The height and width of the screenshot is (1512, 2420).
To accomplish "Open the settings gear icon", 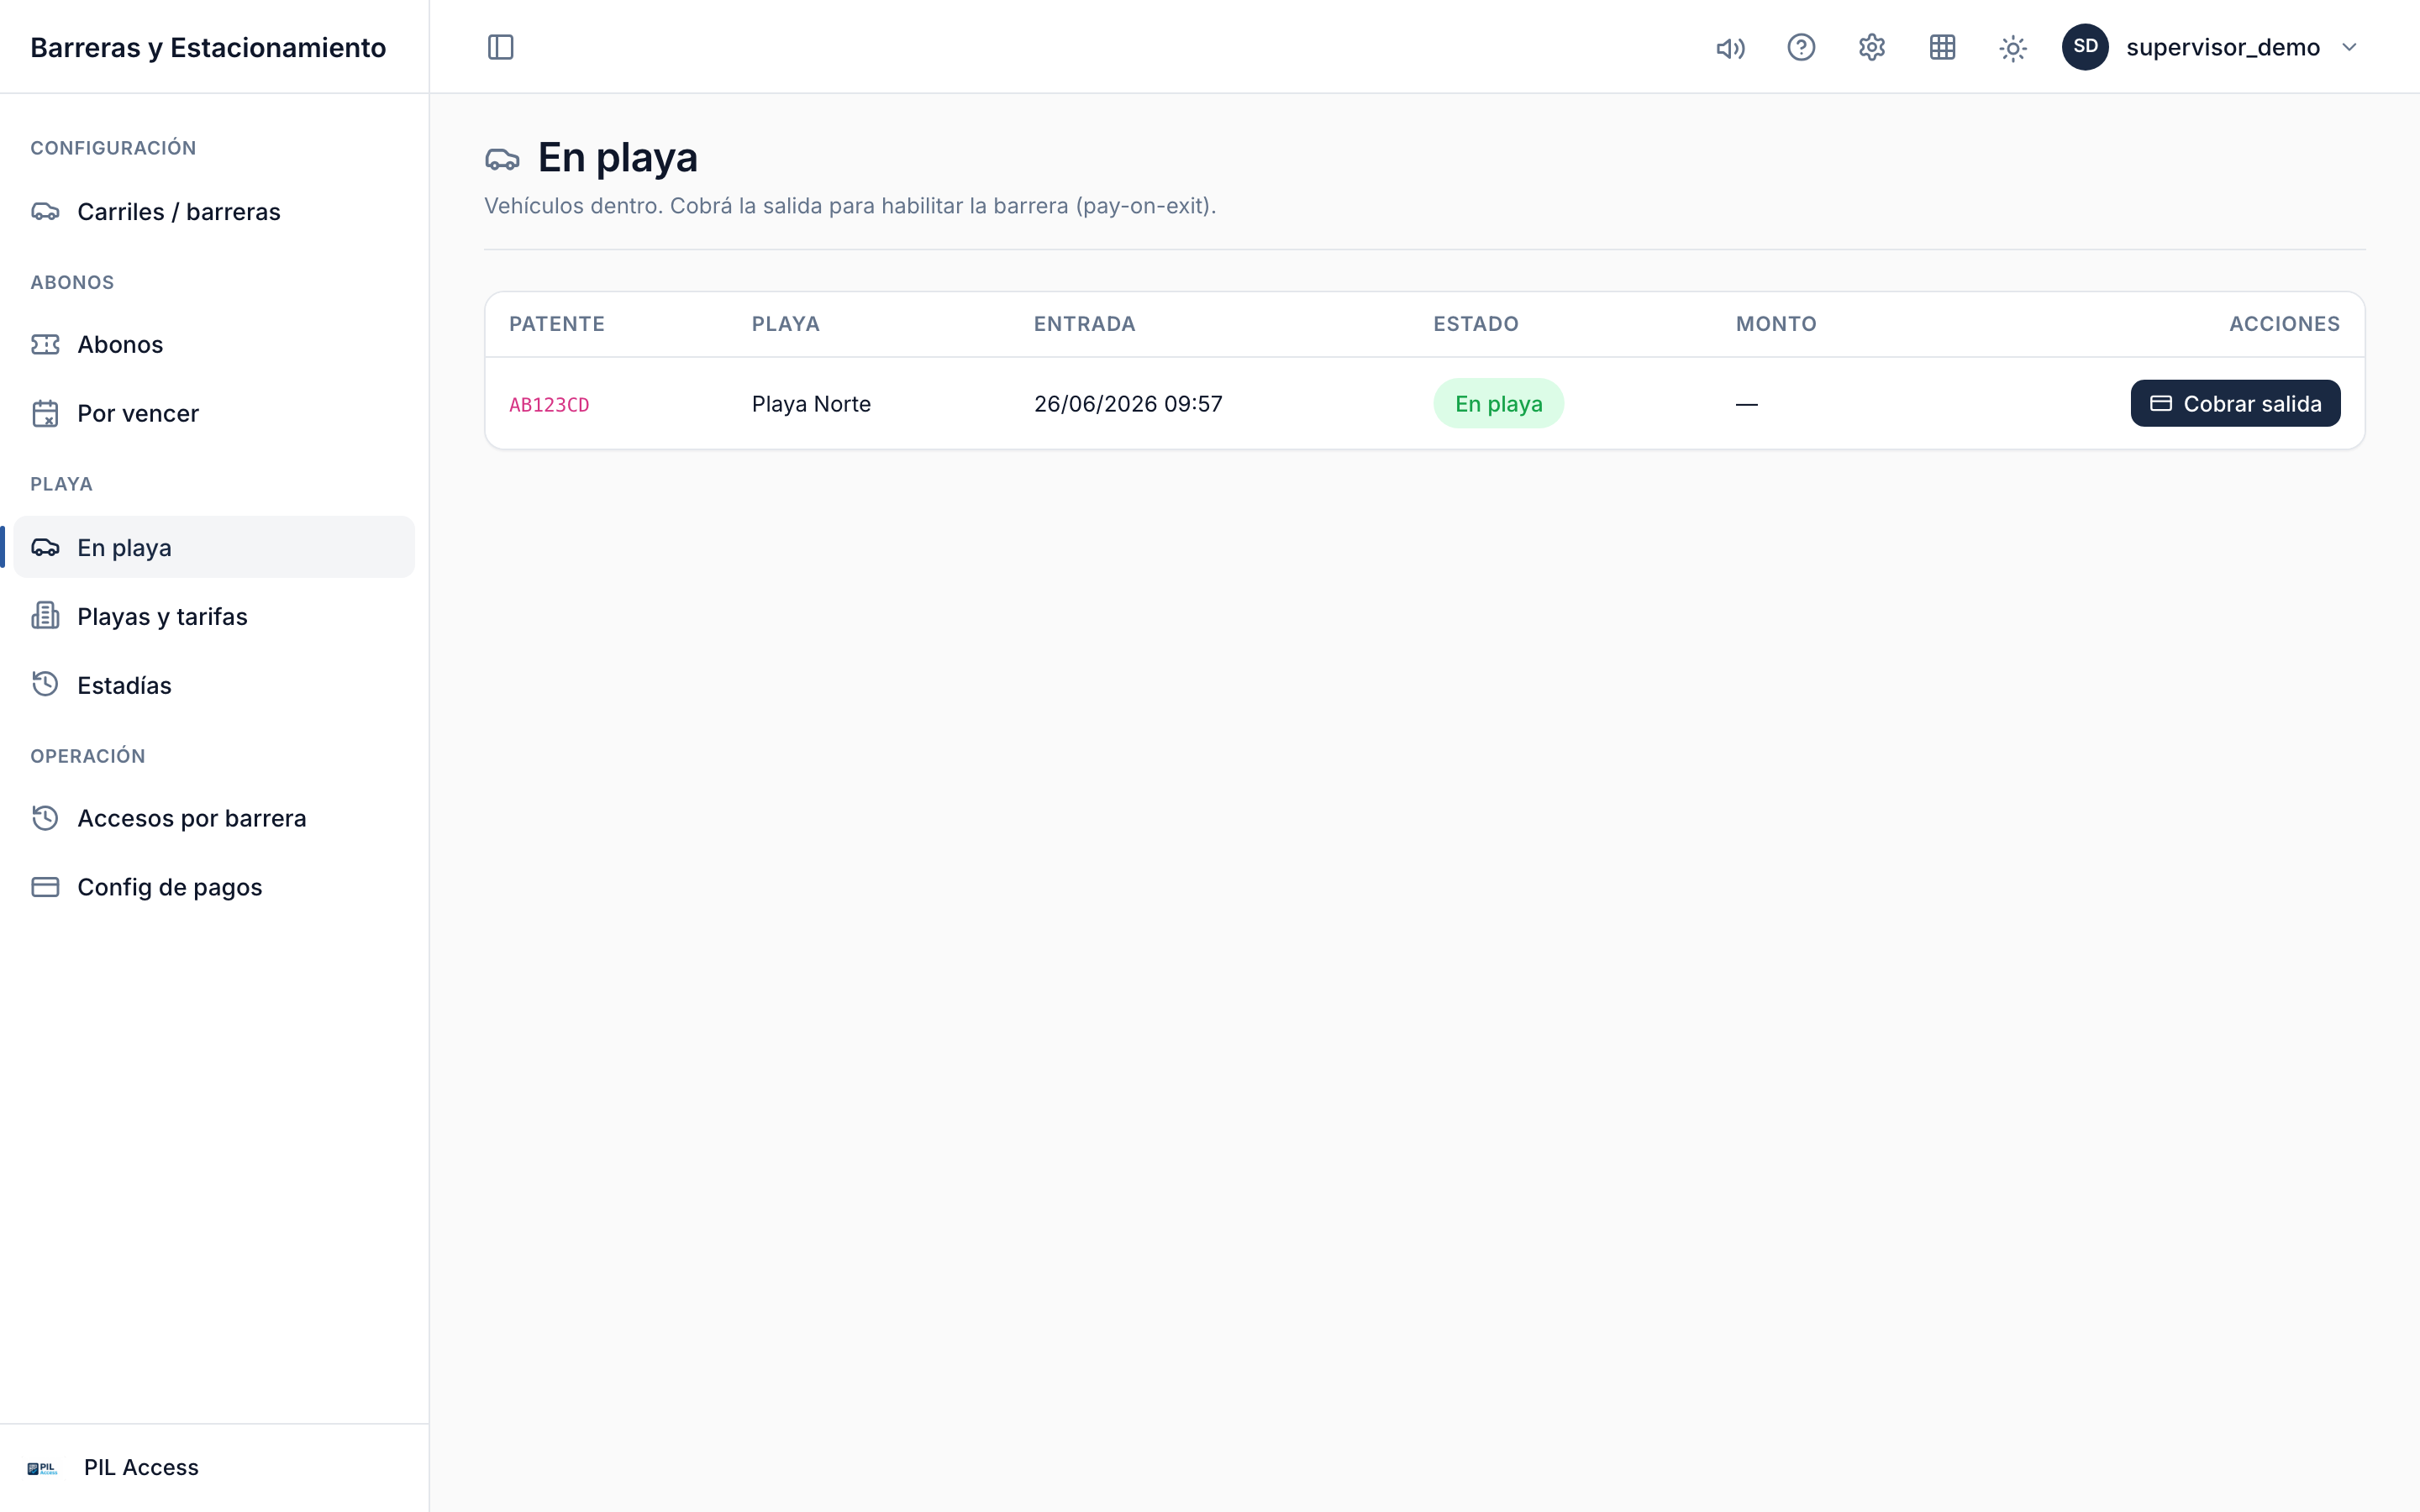I will pos(1872,47).
